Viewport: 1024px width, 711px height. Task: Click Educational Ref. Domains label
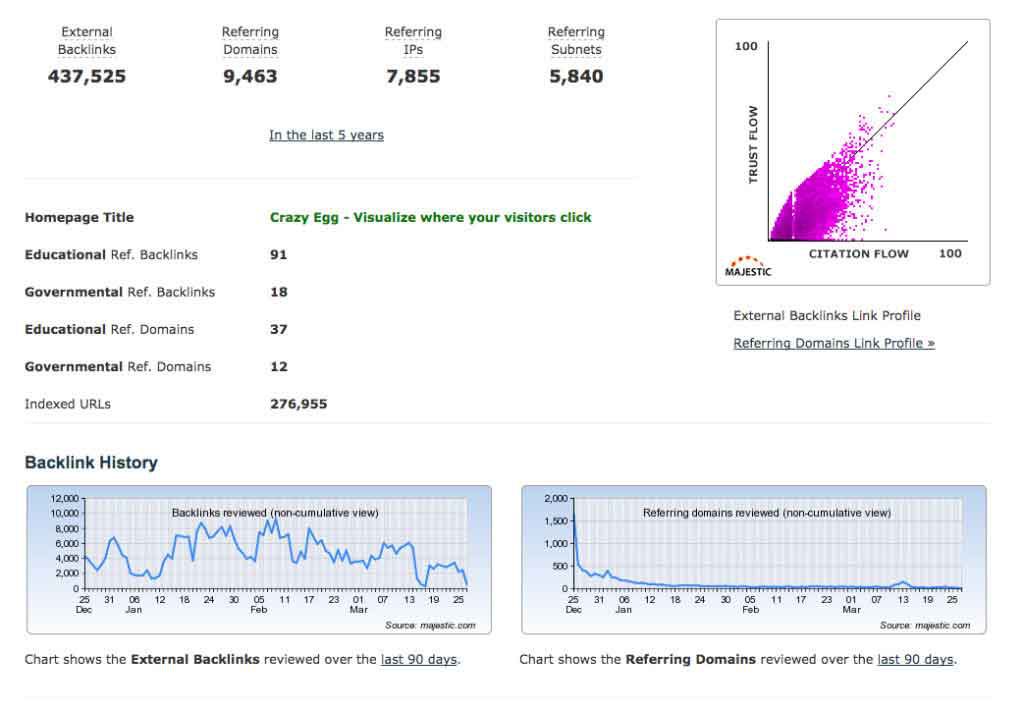(109, 329)
